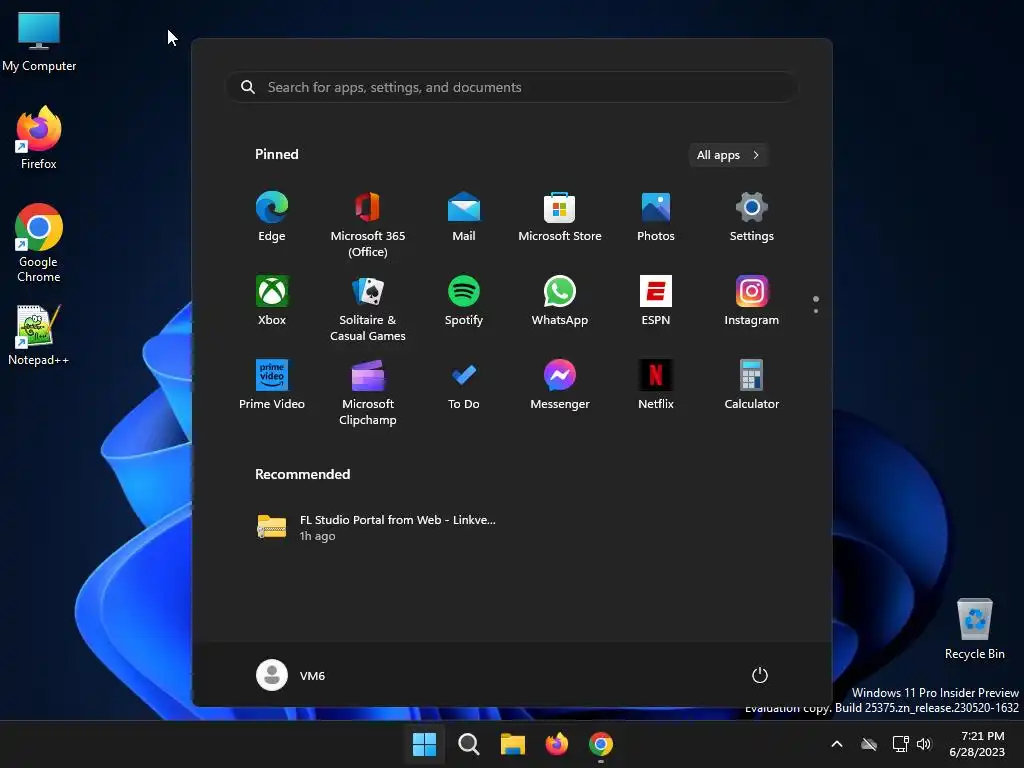Viewport: 1024px width, 768px height.
Task: Show hidden system tray icons
Action: tap(837, 744)
